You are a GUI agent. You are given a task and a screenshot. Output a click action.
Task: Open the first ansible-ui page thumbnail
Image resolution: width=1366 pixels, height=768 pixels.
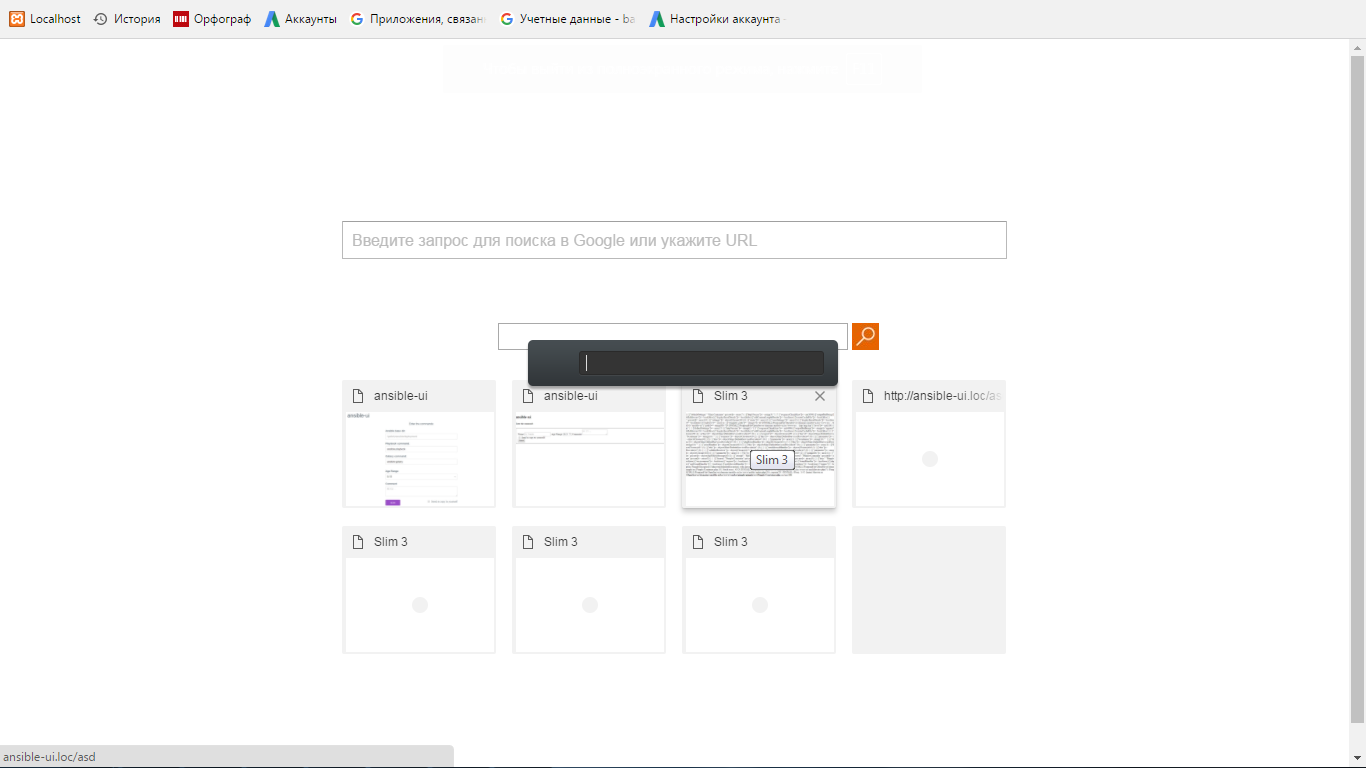pyautogui.click(x=418, y=455)
